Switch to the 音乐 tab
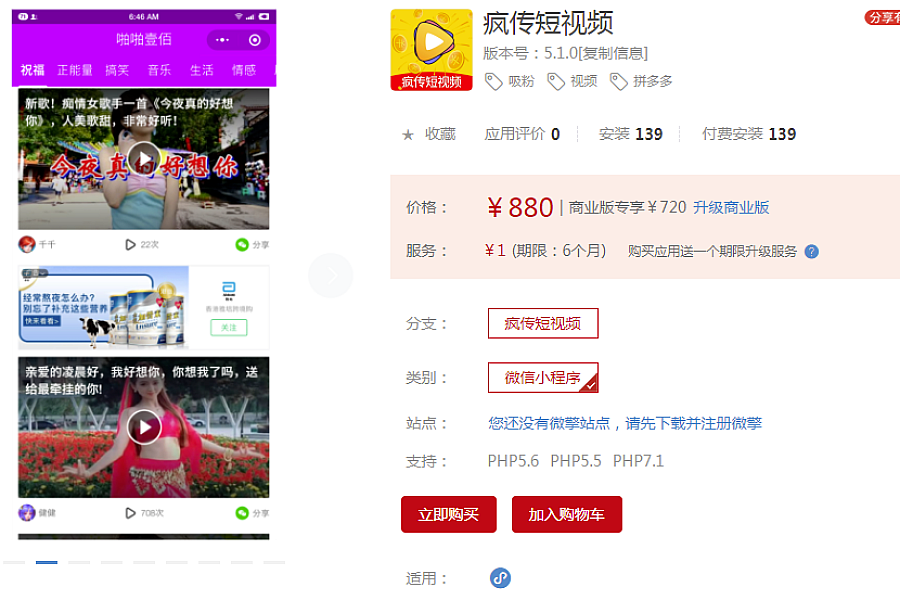Image resolution: width=900 pixels, height=600 pixels. [x=159, y=70]
